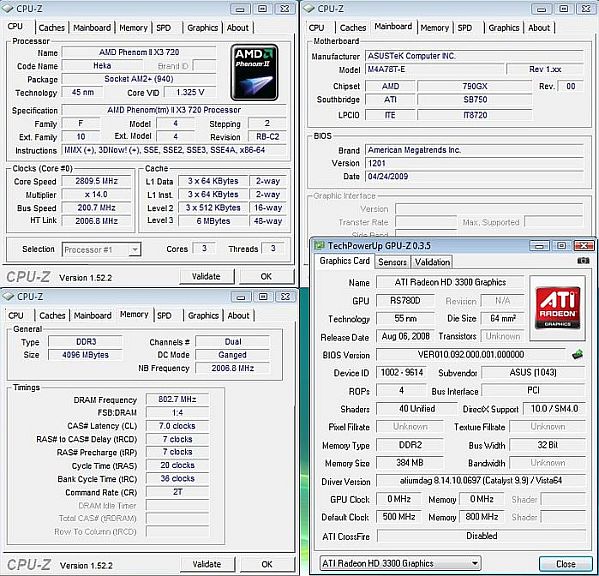Switch to SPD tab in the Mainboard window

tap(465, 28)
